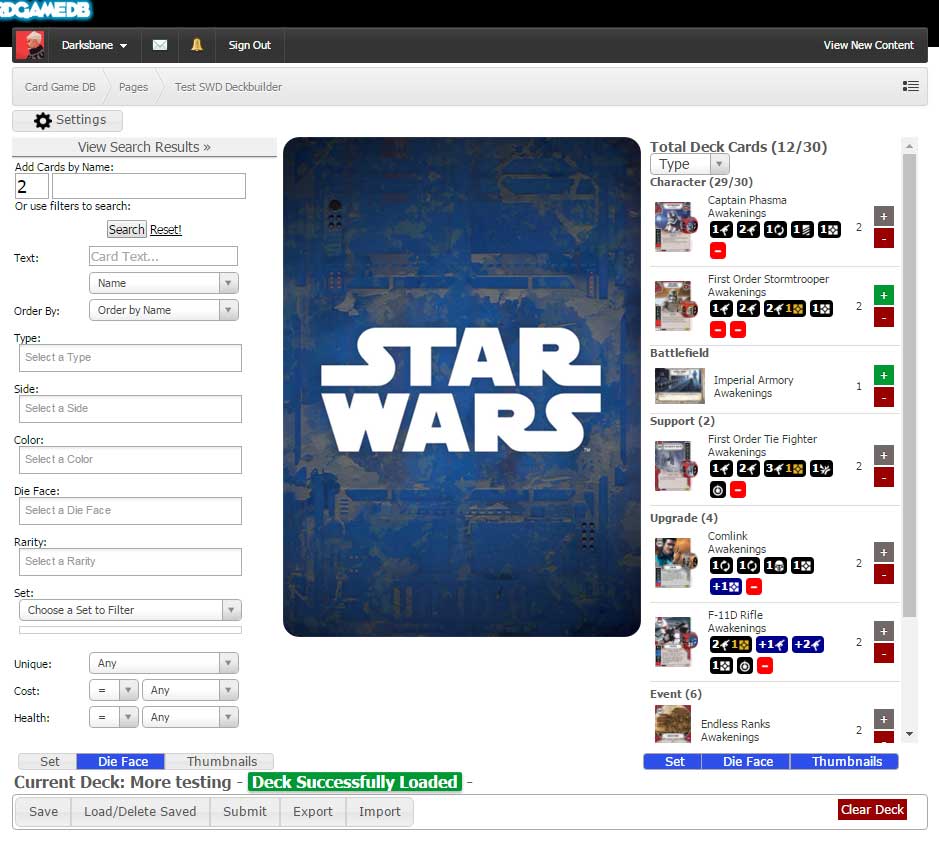Remove Imperial Armory with minus button

pyautogui.click(x=883, y=396)
